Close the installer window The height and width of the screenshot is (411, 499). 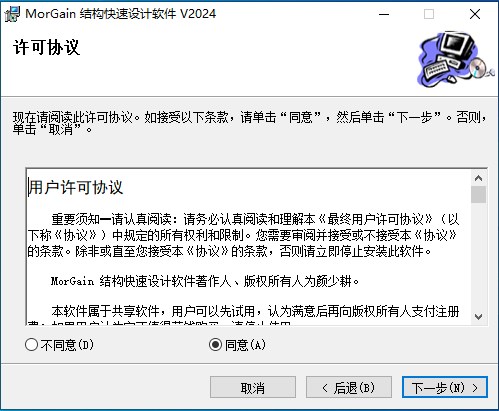click(475, 14)
